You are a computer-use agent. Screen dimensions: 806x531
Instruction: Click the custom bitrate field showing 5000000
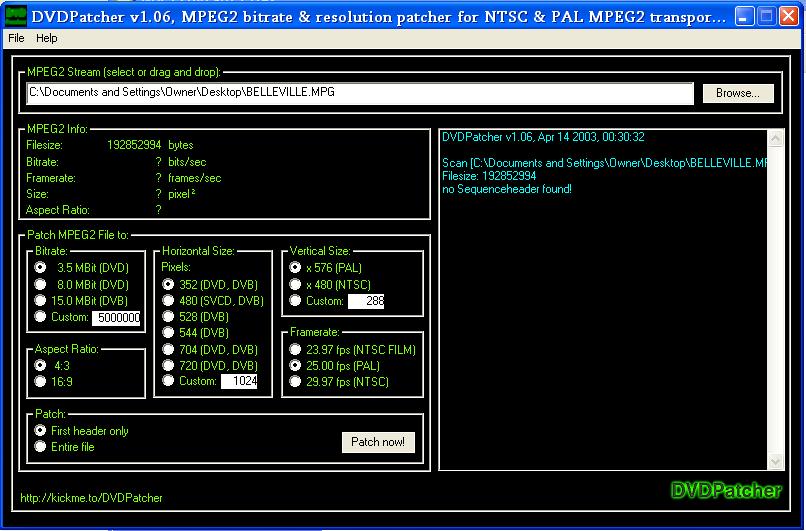(116, 318)
